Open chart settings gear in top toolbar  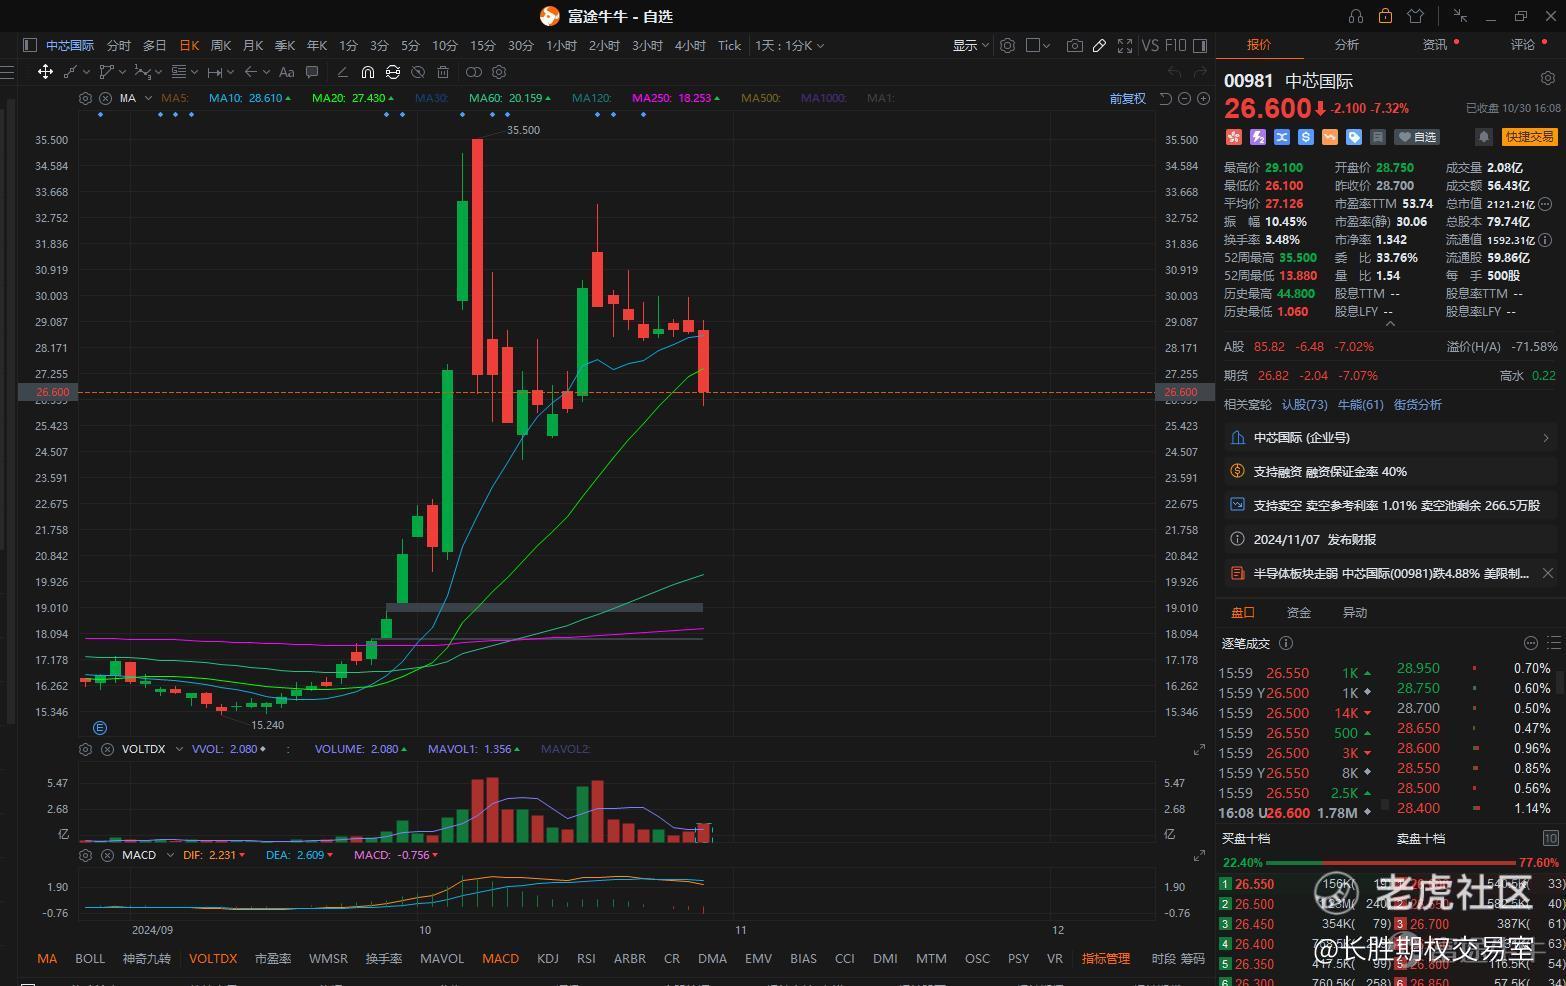click(1007, 45)
